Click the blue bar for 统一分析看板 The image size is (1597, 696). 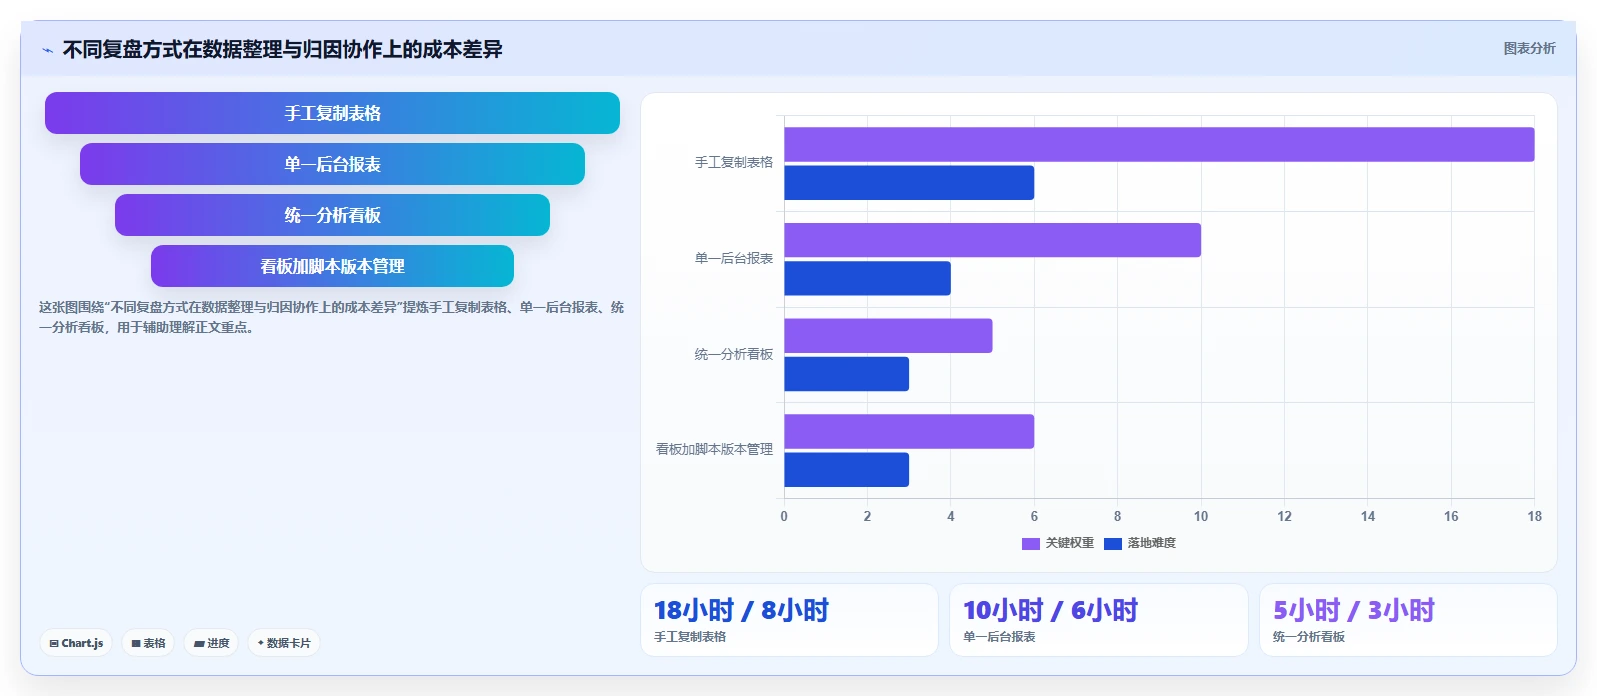(846, 374)
